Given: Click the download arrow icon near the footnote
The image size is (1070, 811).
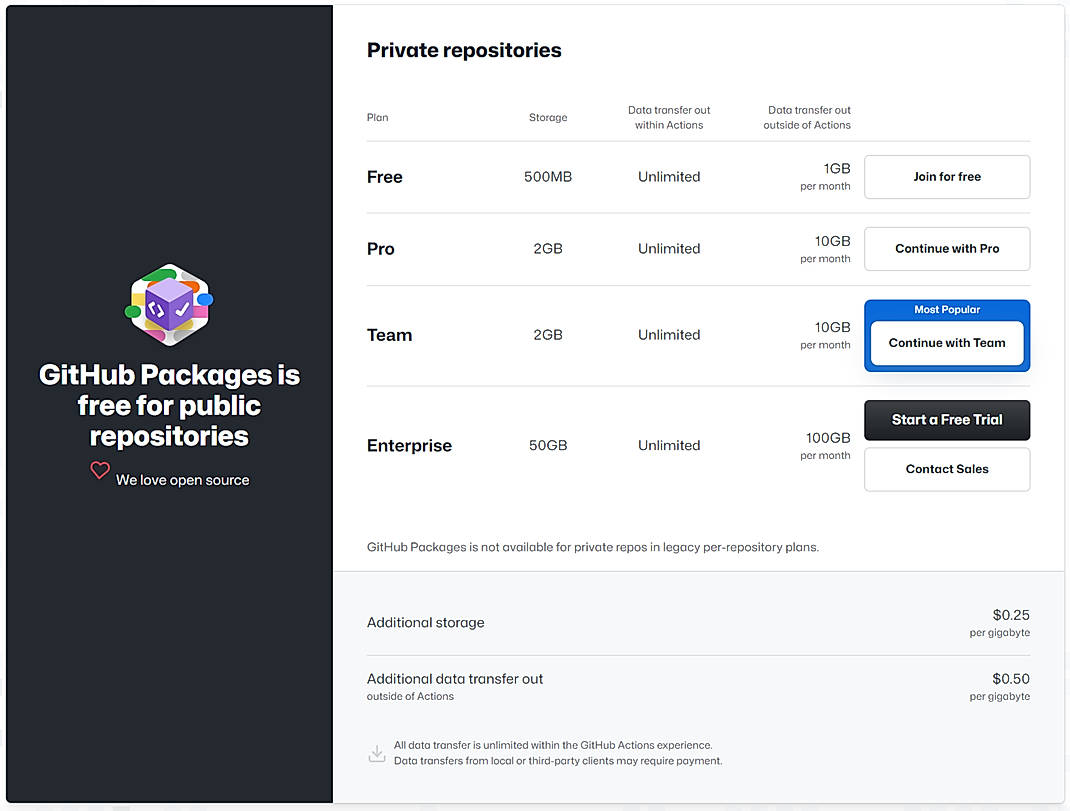Looking at the screenshot, I should [376, 752].
